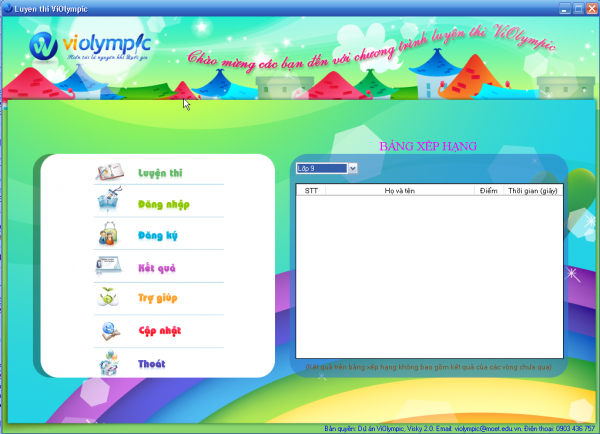The image size is (600, 434).
Task: Open the Luyện thi menu entry
Action: [160, 173]
